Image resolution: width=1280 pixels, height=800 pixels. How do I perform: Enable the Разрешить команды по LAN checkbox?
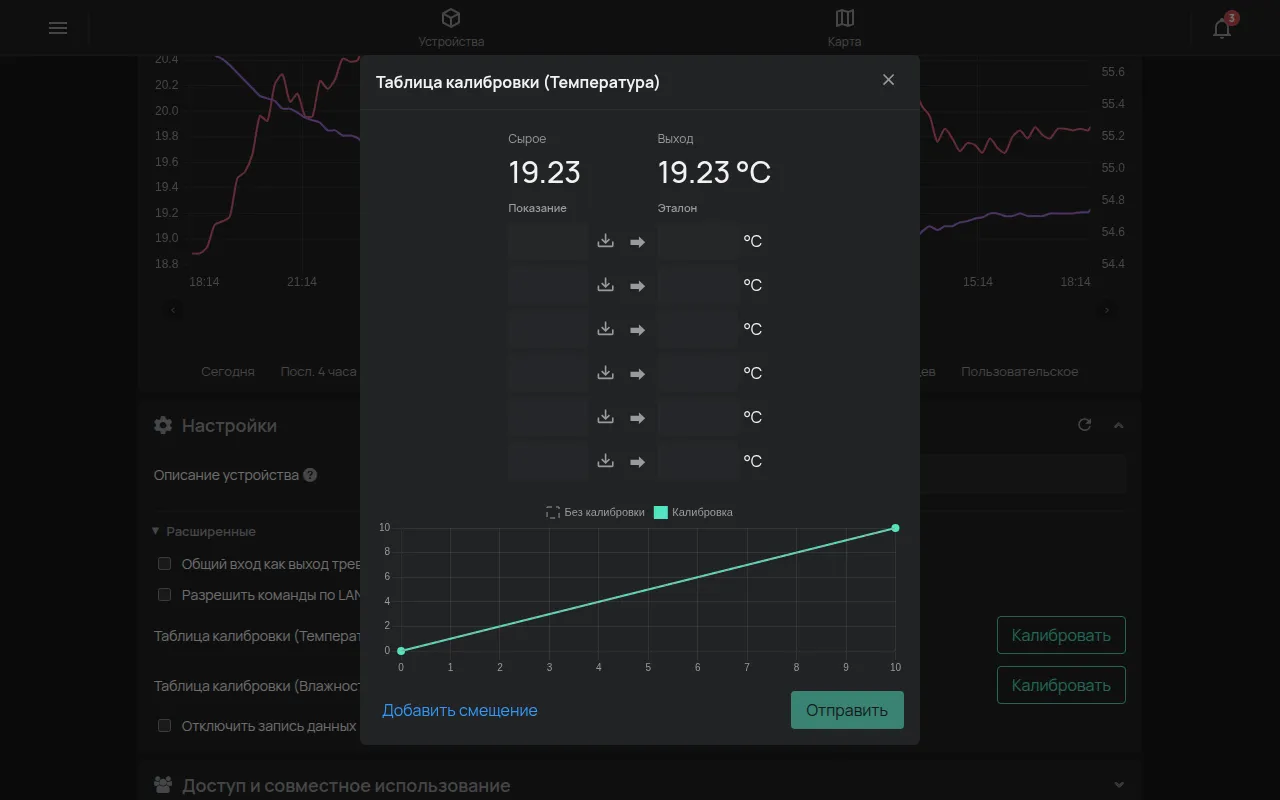pyautogui.click(x=165, y=595)
